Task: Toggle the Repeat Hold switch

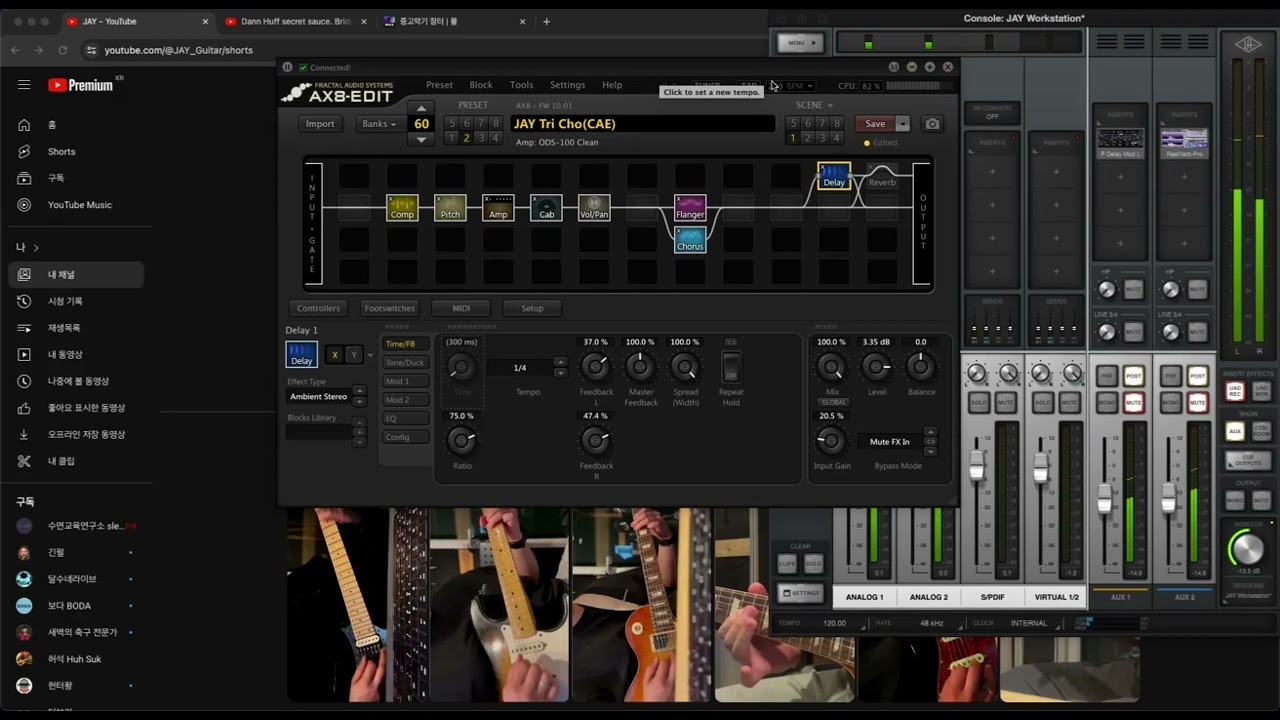Action: pyautogui.click(x=731, y=367)
